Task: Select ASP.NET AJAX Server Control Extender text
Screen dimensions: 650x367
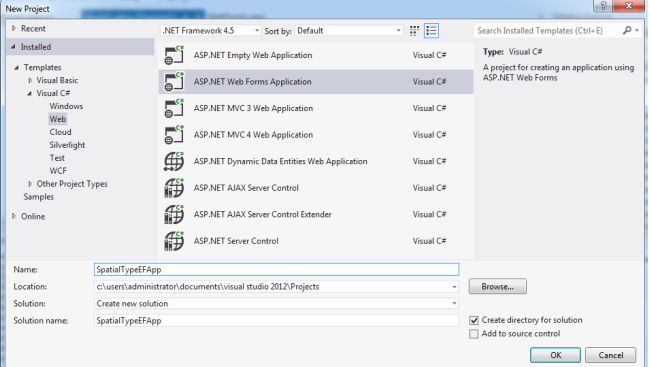Action: coord(262,214)
